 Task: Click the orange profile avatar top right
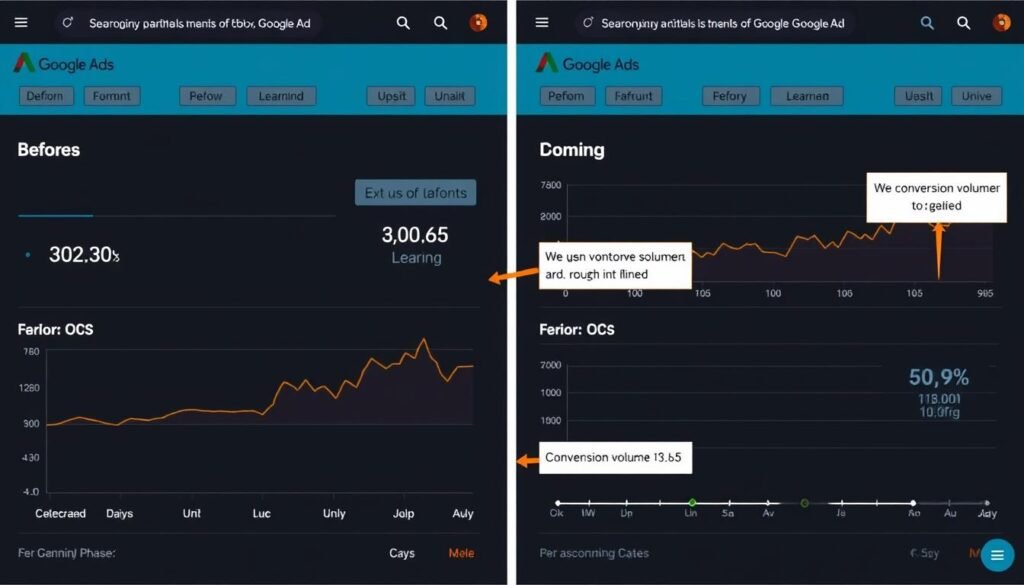[x=478, y=22]
